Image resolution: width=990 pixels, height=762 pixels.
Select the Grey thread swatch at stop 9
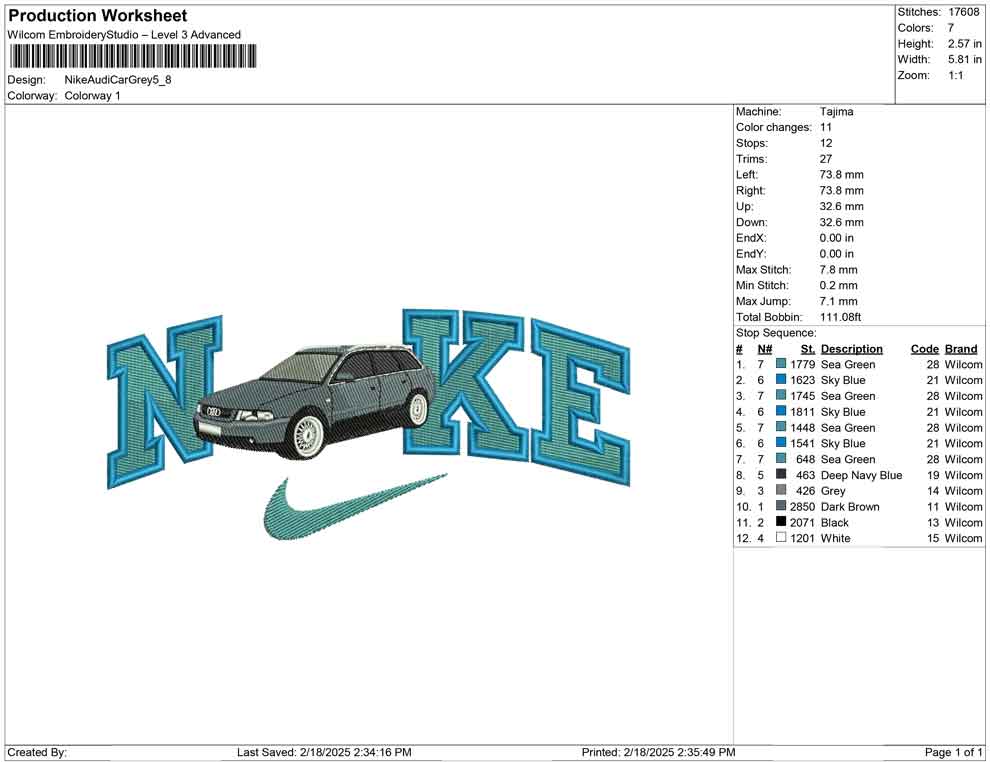780,491
